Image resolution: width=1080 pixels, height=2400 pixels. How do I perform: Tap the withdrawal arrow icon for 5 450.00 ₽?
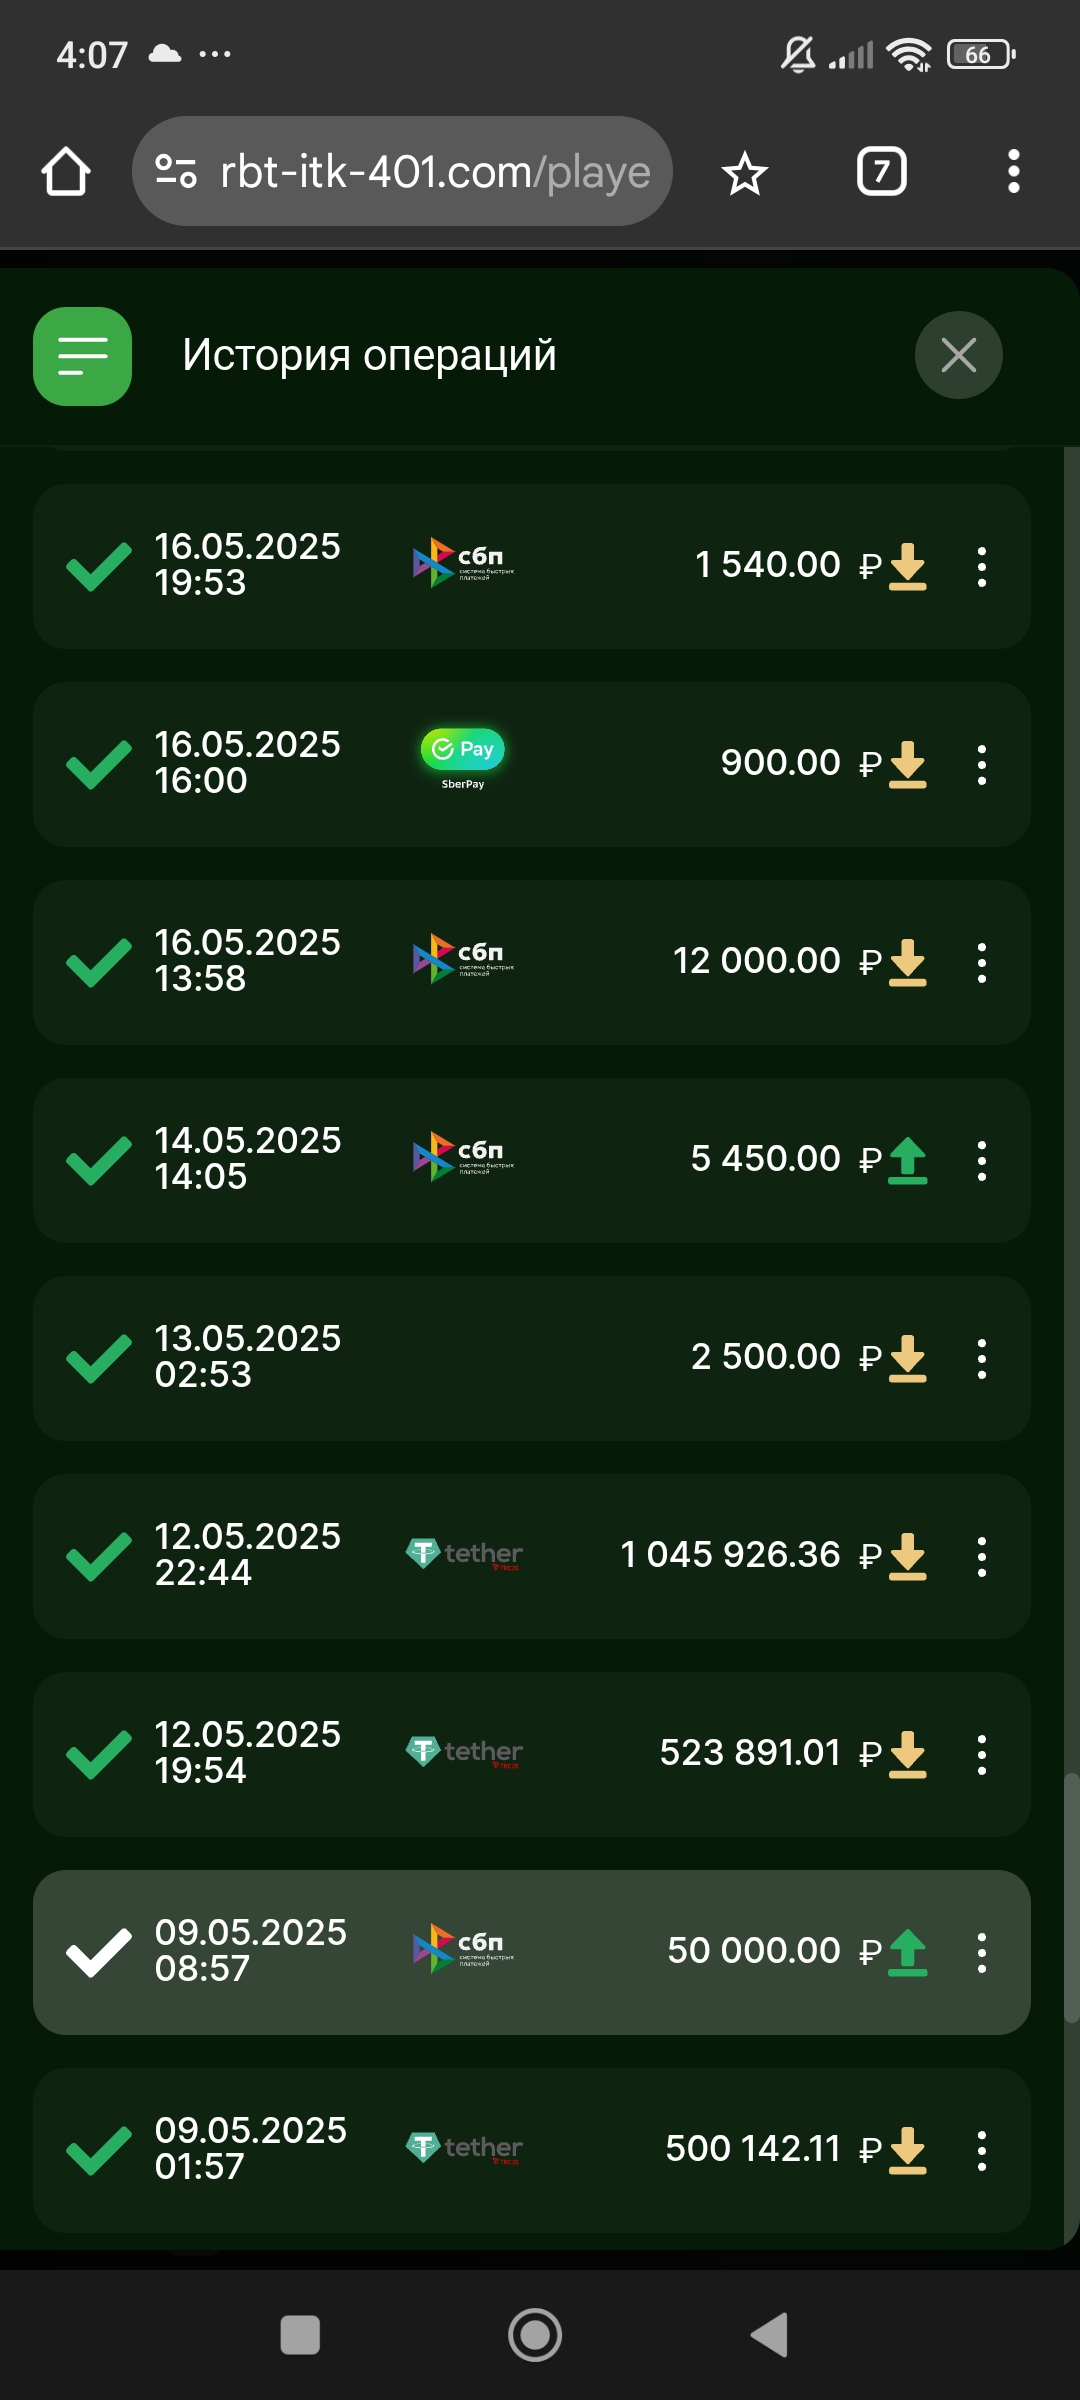[x=908, y=1161]
